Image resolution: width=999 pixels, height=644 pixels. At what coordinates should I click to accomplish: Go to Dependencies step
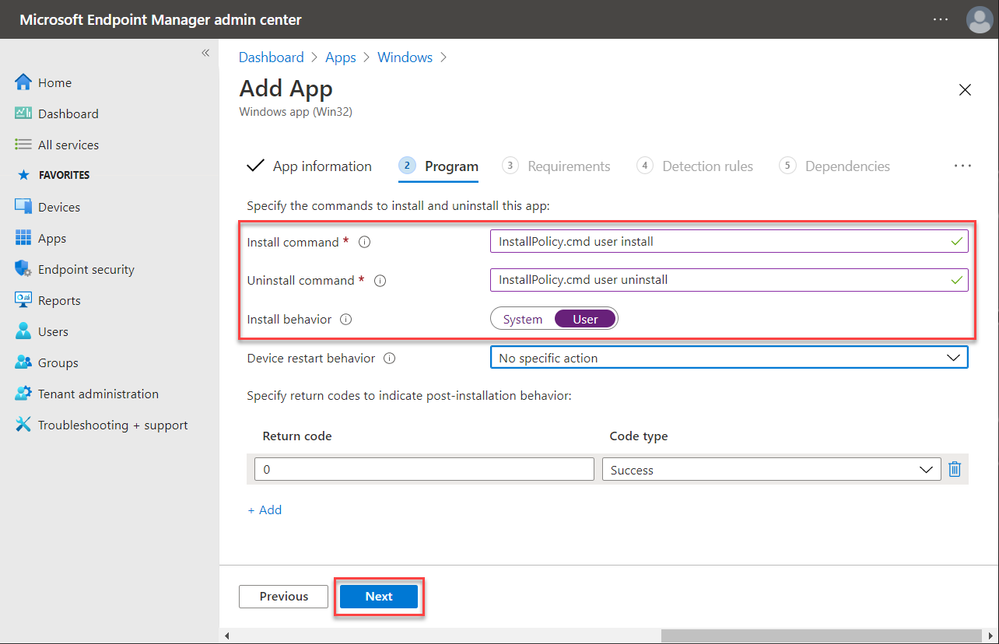click(x=835, y=166)
